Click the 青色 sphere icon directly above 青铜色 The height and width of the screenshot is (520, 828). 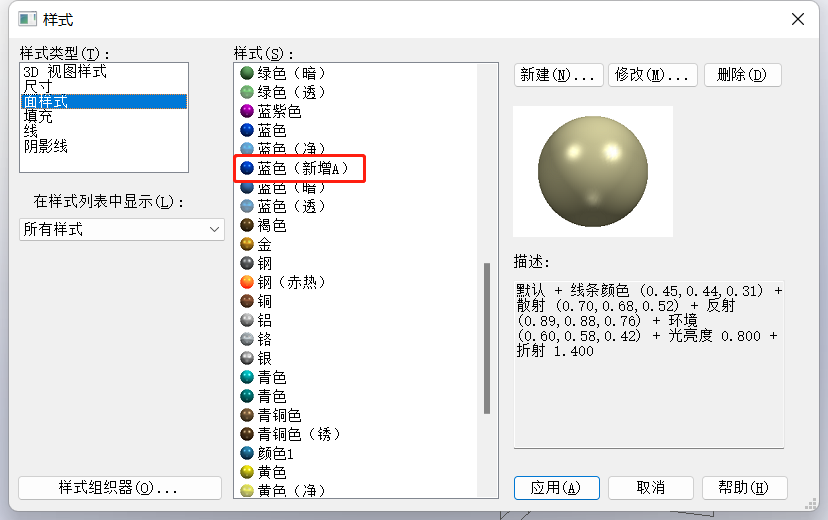pos(247,396)
